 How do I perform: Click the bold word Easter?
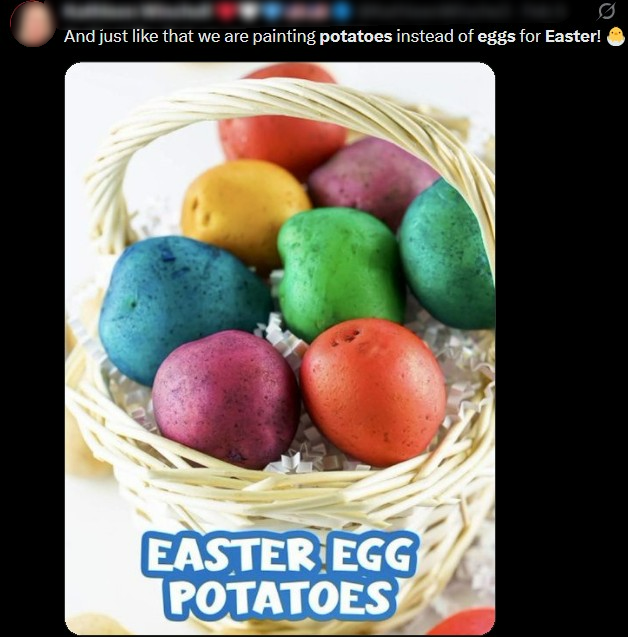click(570, 37)
